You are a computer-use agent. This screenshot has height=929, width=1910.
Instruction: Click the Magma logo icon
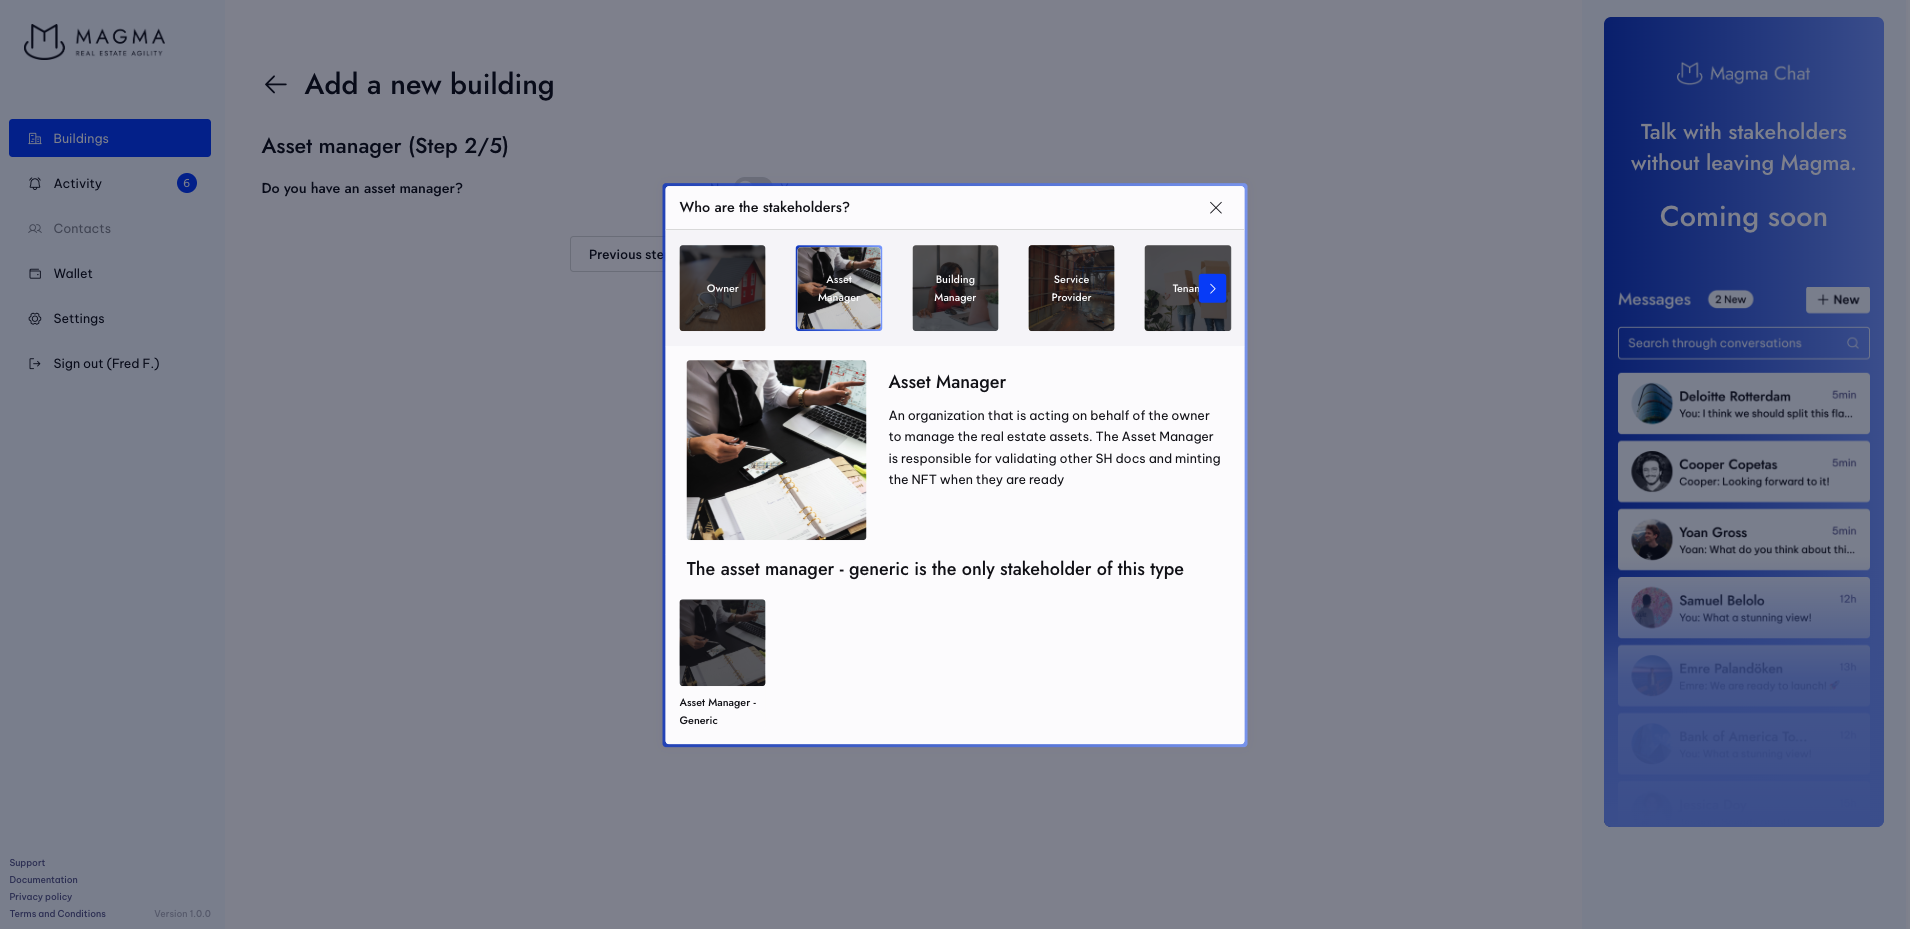[x=44, y=41]
